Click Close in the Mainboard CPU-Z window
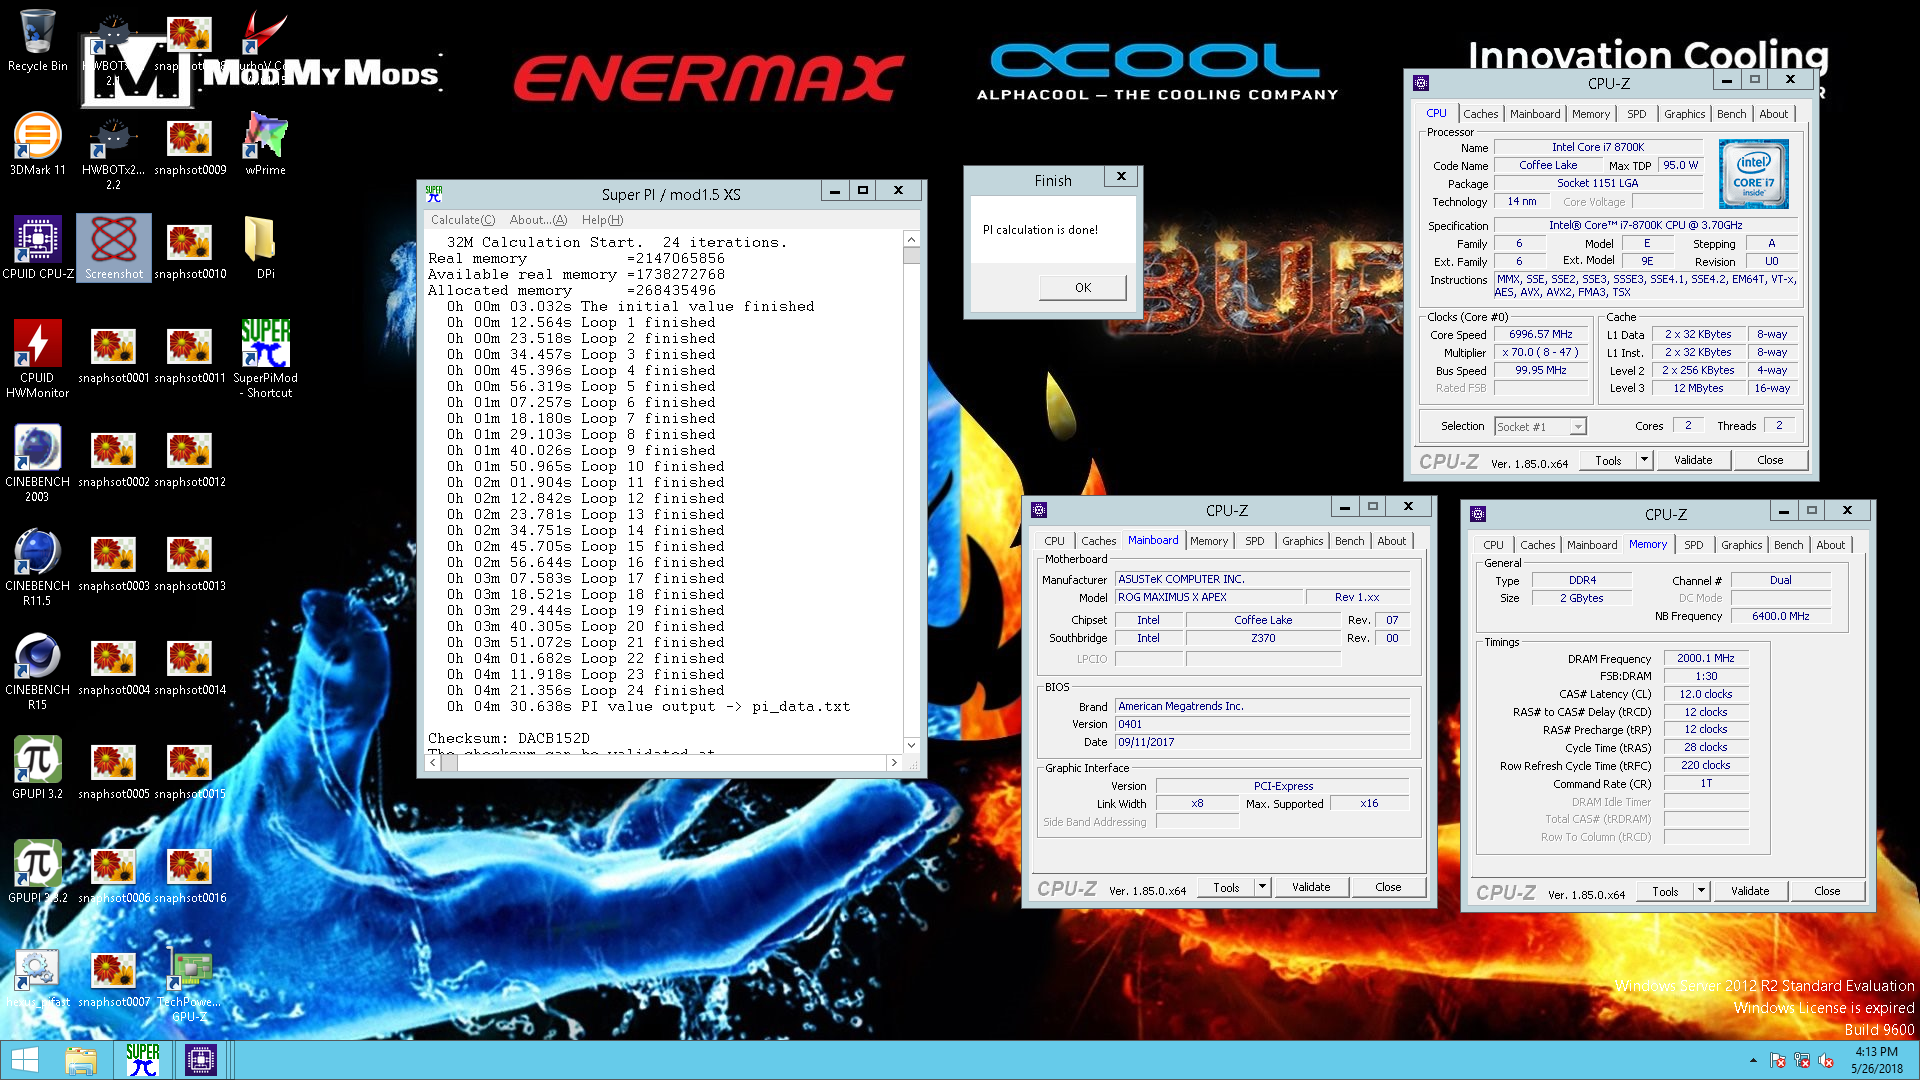 pyautogui.click(x=1388, y=887)
